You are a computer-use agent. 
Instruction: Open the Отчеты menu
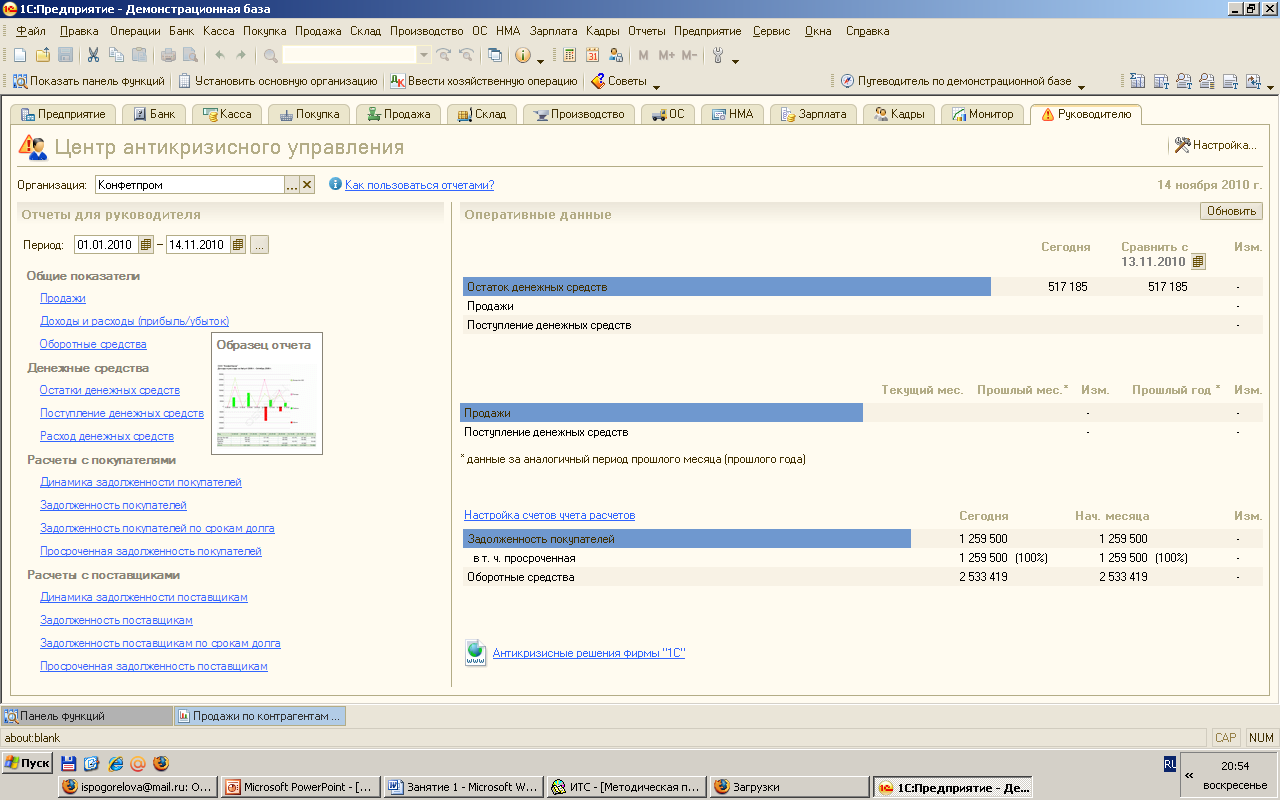click(647, 31)
